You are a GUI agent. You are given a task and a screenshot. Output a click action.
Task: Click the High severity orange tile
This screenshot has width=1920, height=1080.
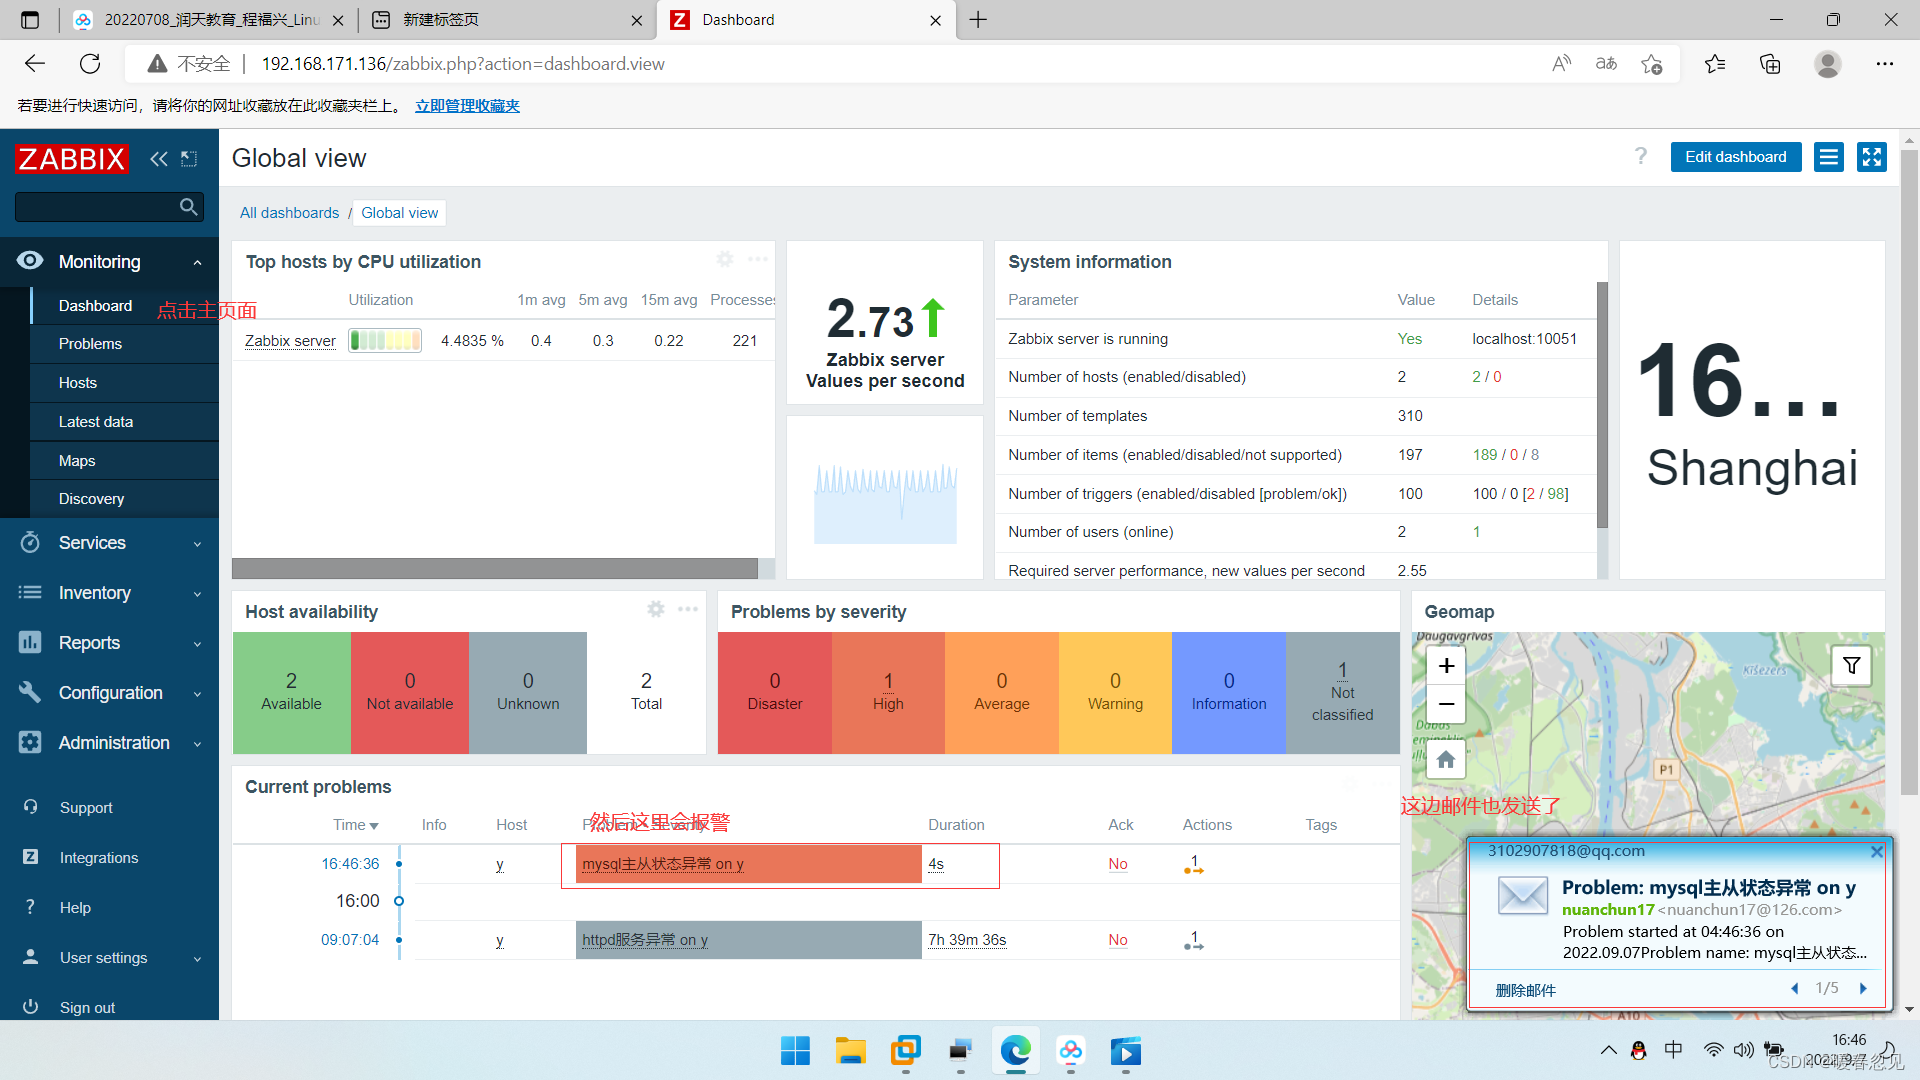click(x=887, y=692)
